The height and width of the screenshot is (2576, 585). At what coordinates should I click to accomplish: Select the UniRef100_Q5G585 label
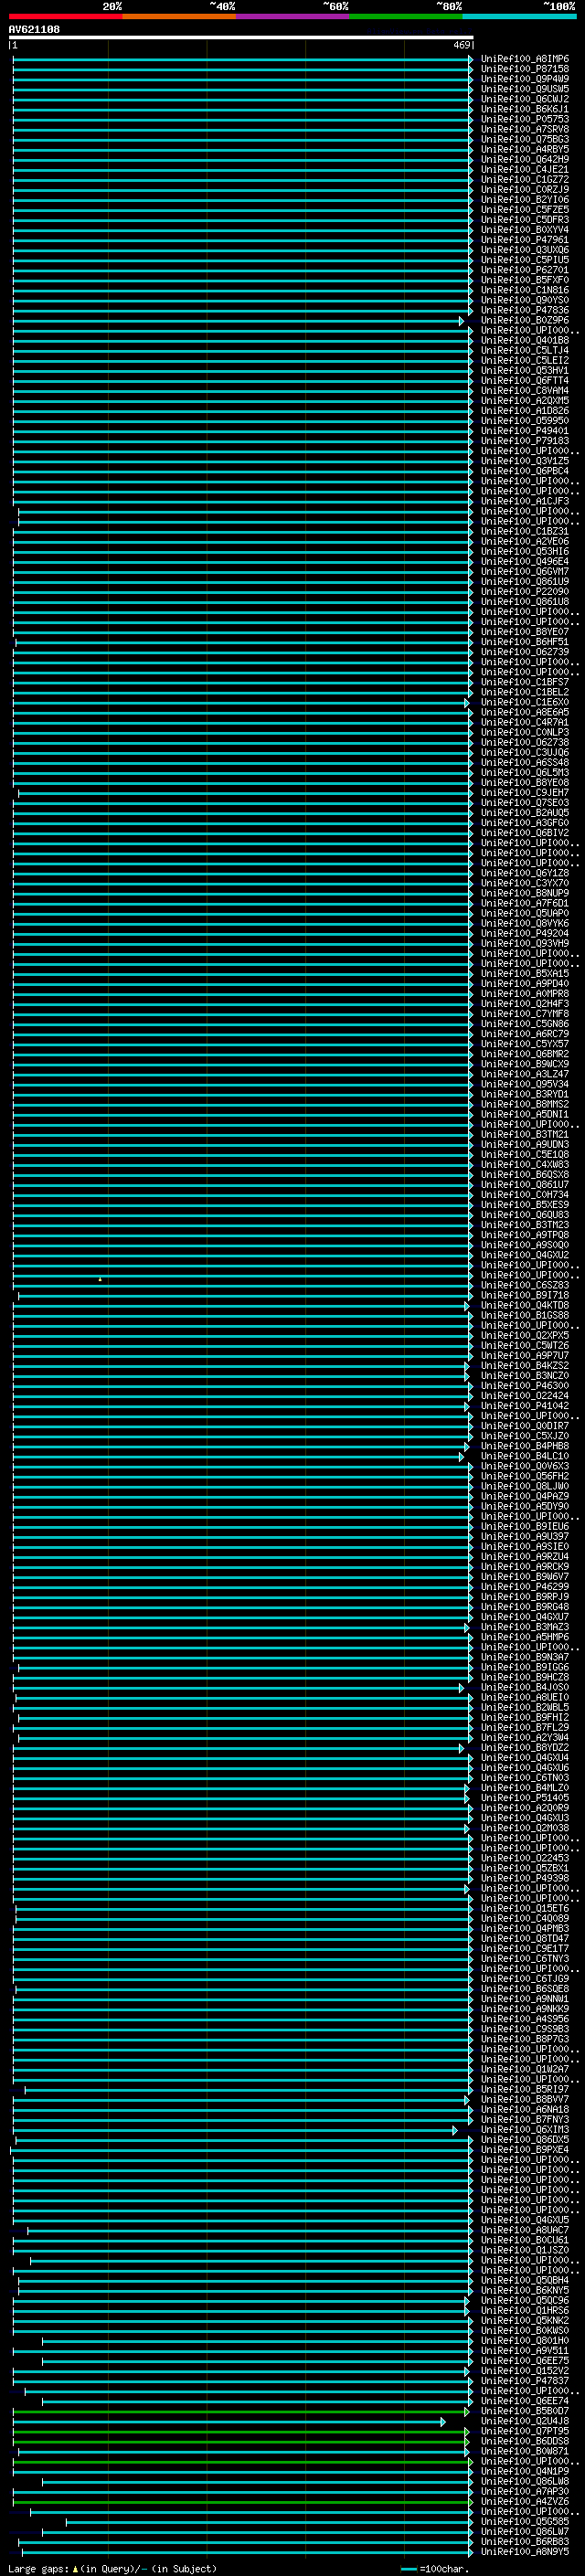[525, 2521]
